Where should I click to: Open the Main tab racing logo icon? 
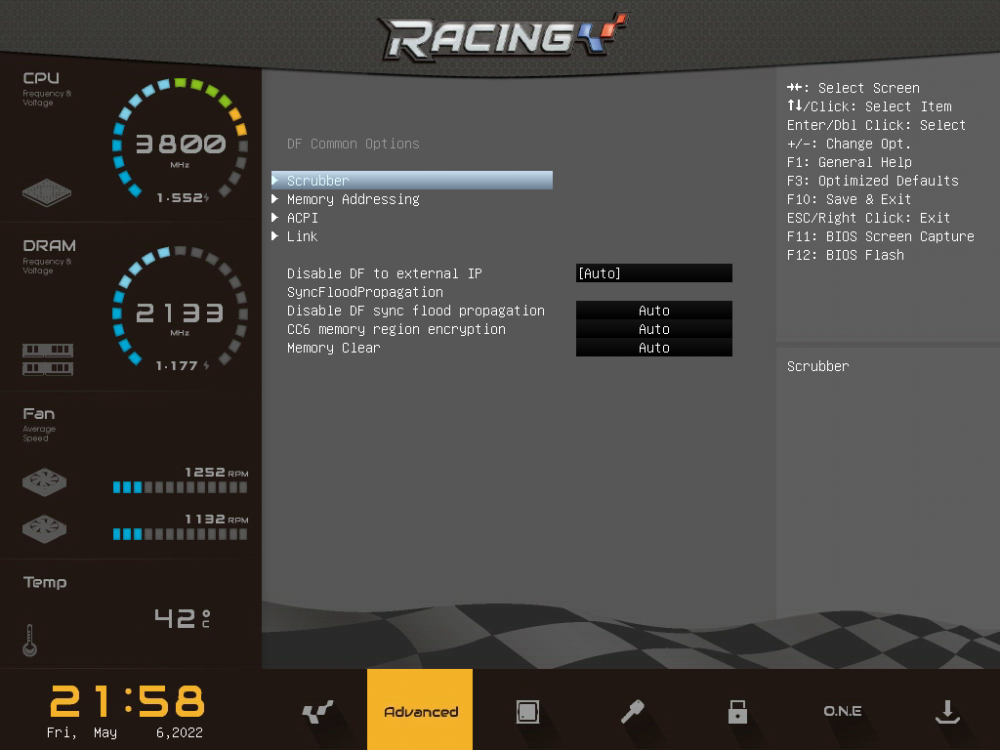pos(317,711)
